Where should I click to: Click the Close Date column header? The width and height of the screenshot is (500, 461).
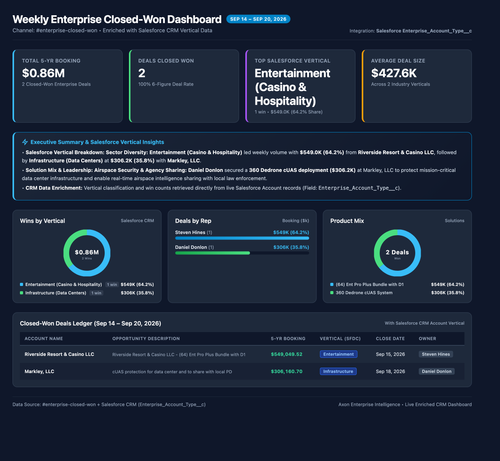click(x=390, y=338)
